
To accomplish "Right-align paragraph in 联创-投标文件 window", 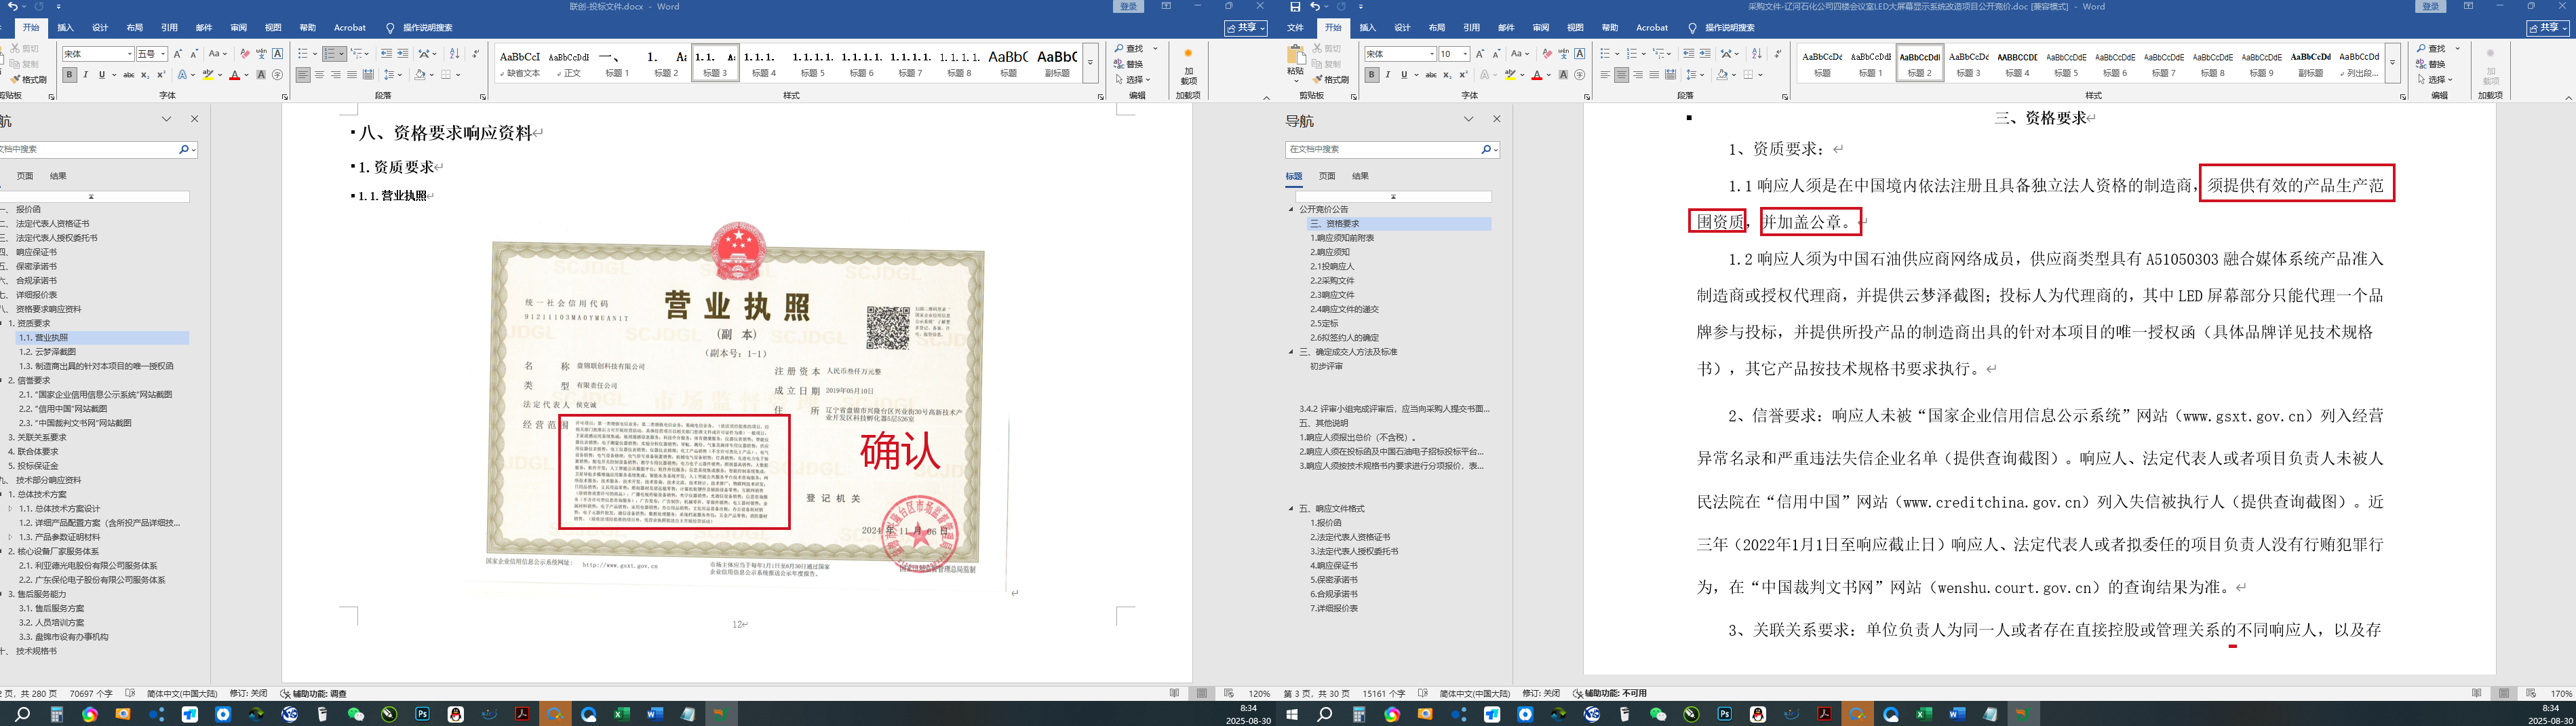I will 335,75.
